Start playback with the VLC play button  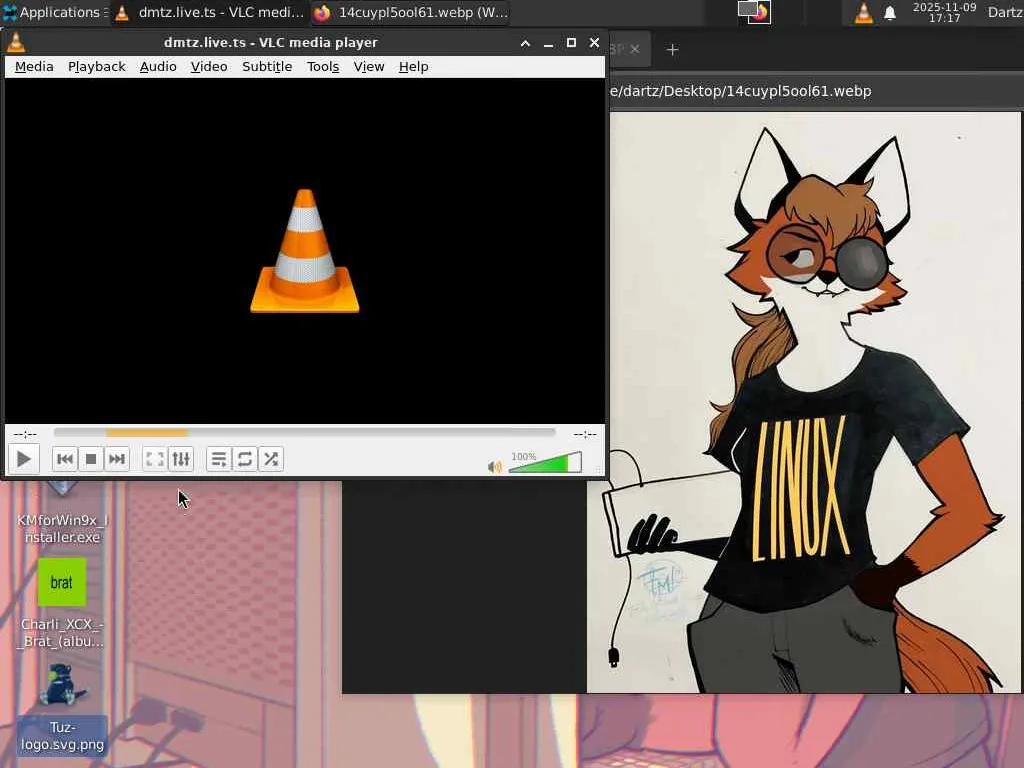(24, 459)
